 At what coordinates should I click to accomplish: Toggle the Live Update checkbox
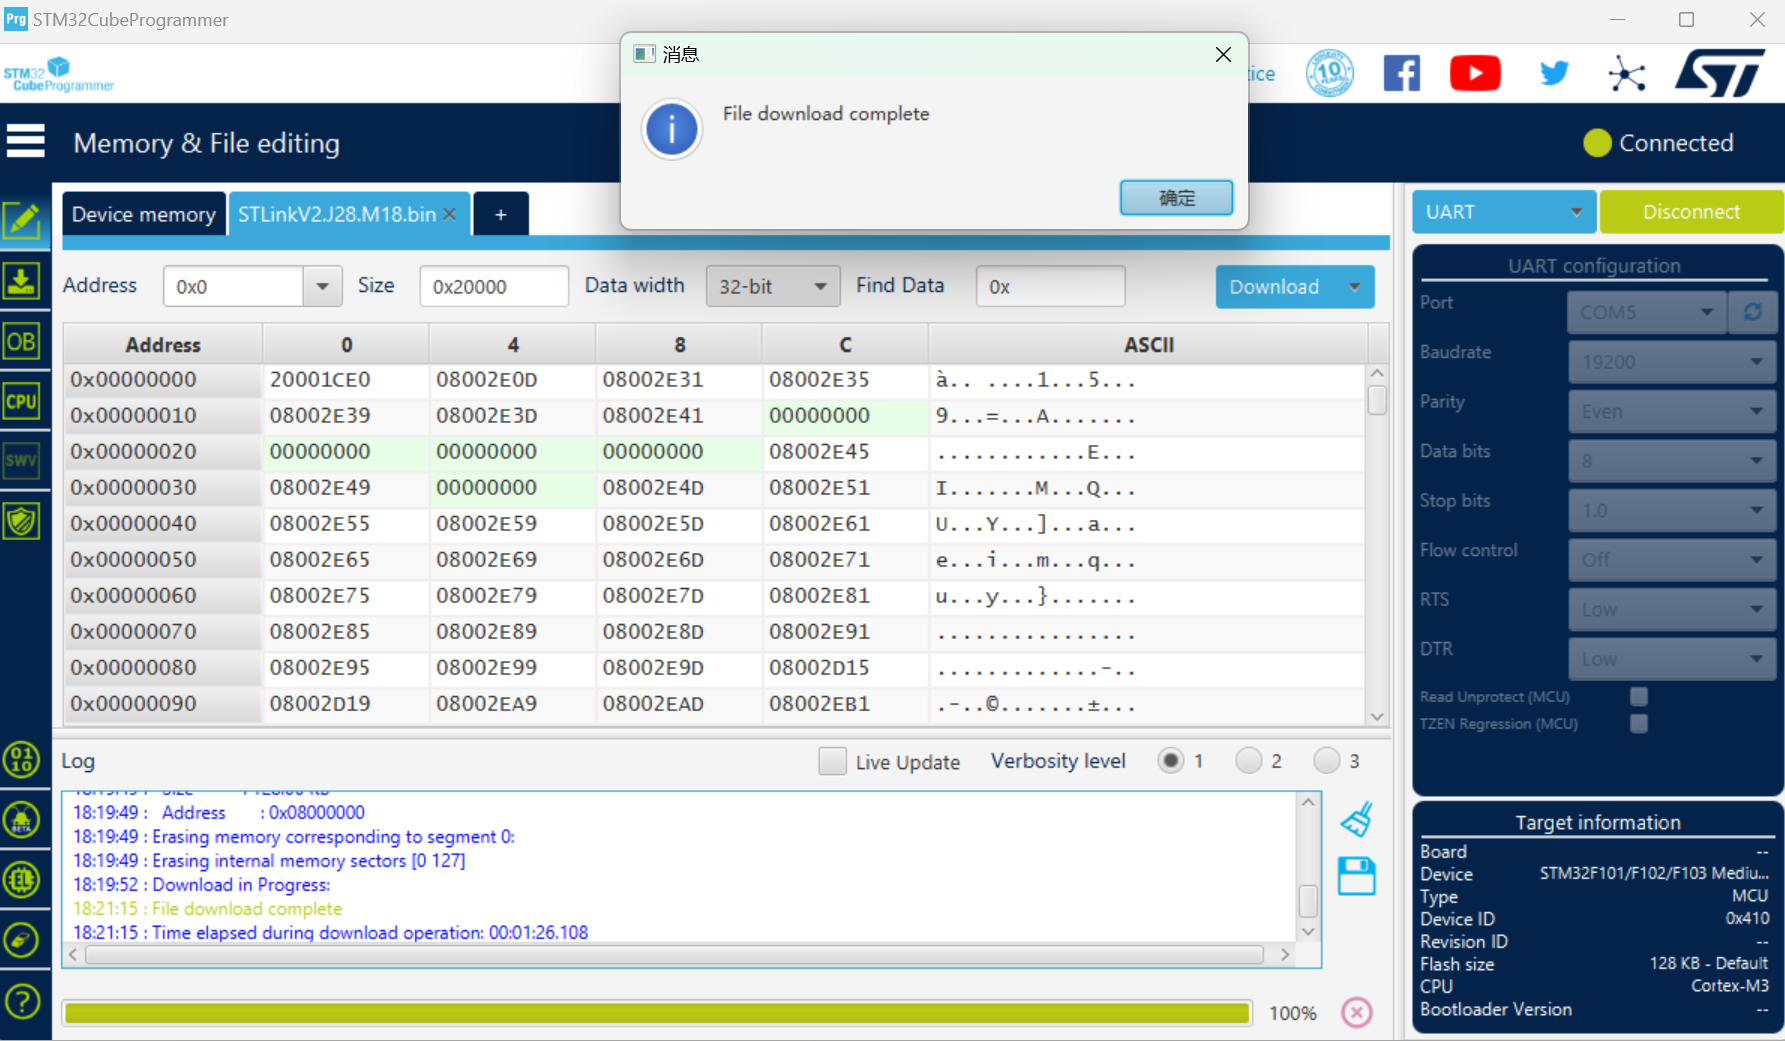832,761
